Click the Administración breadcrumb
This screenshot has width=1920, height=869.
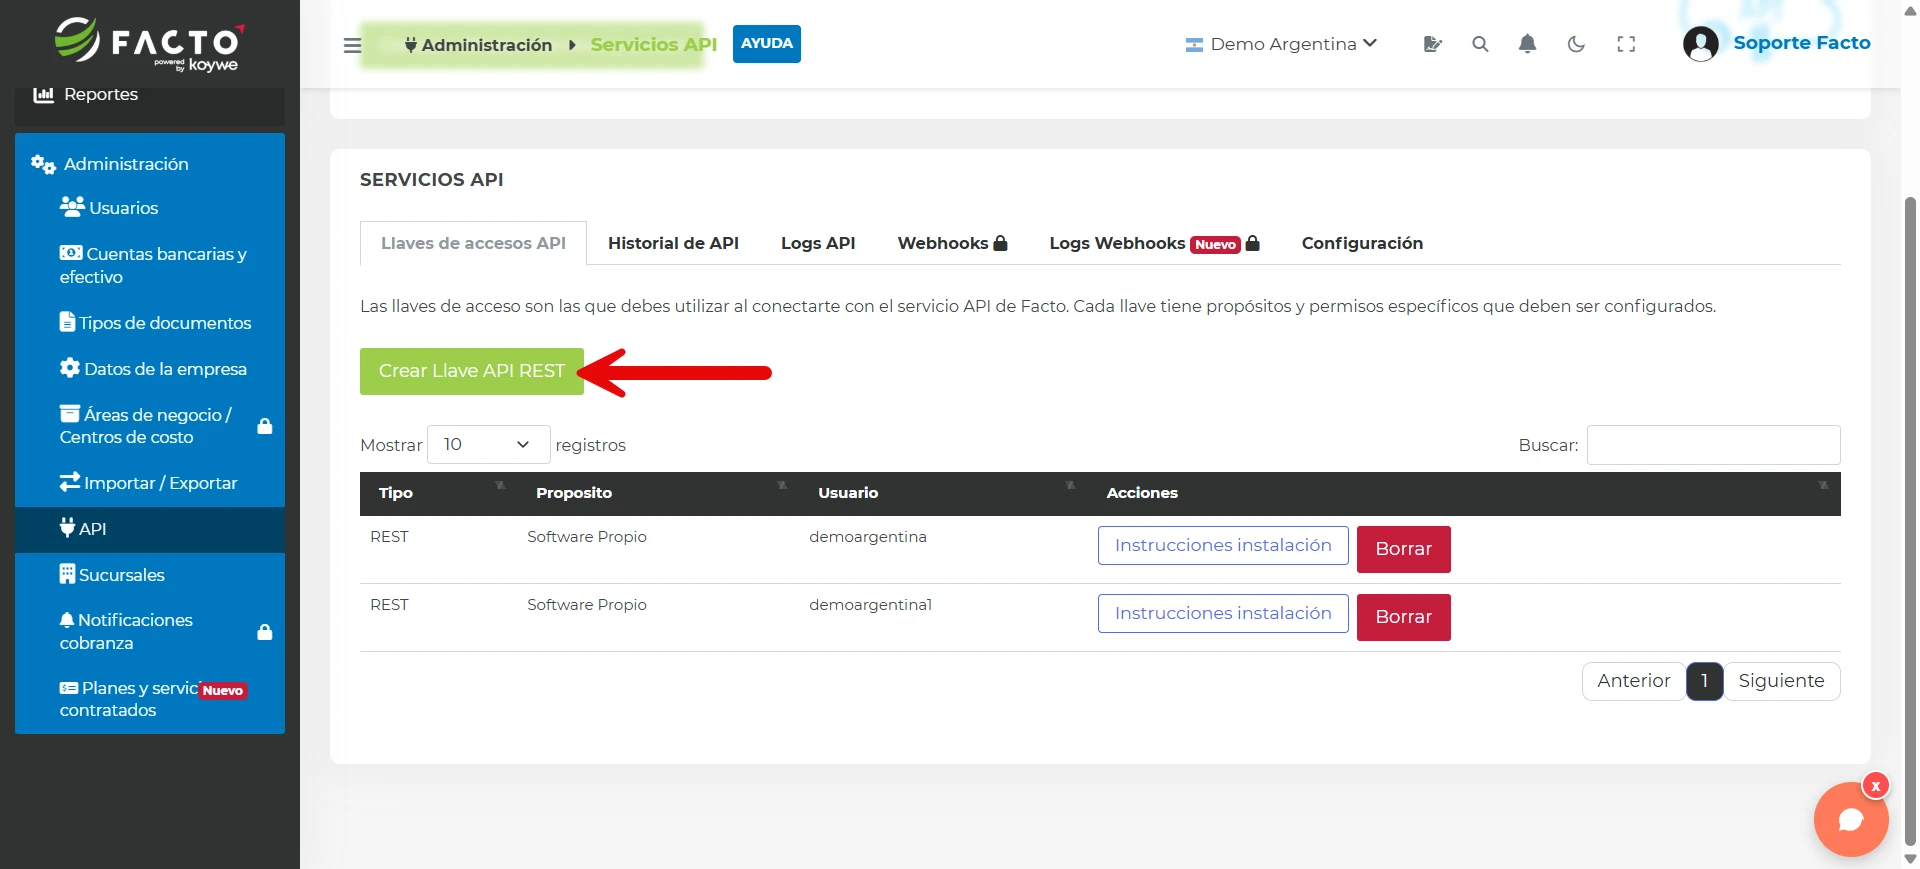pos(478,45)
